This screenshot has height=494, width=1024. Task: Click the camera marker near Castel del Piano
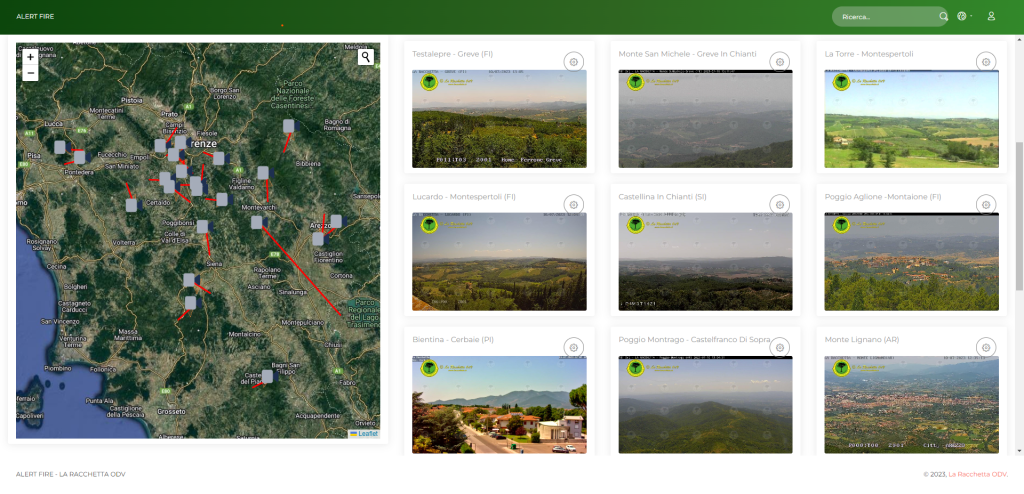[267, 376]
